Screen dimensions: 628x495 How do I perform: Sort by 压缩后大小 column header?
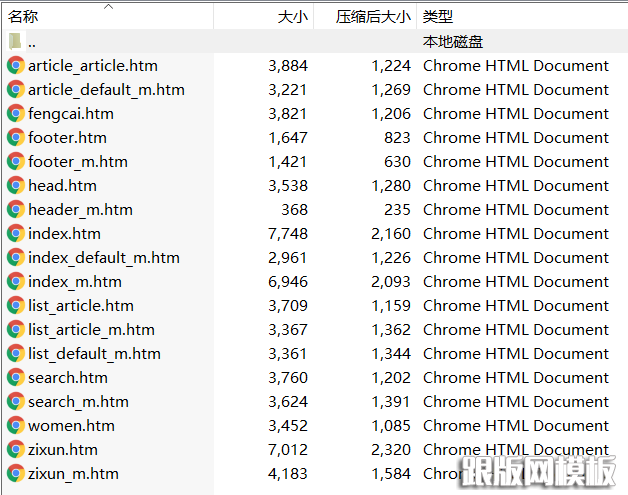point(373,17)
